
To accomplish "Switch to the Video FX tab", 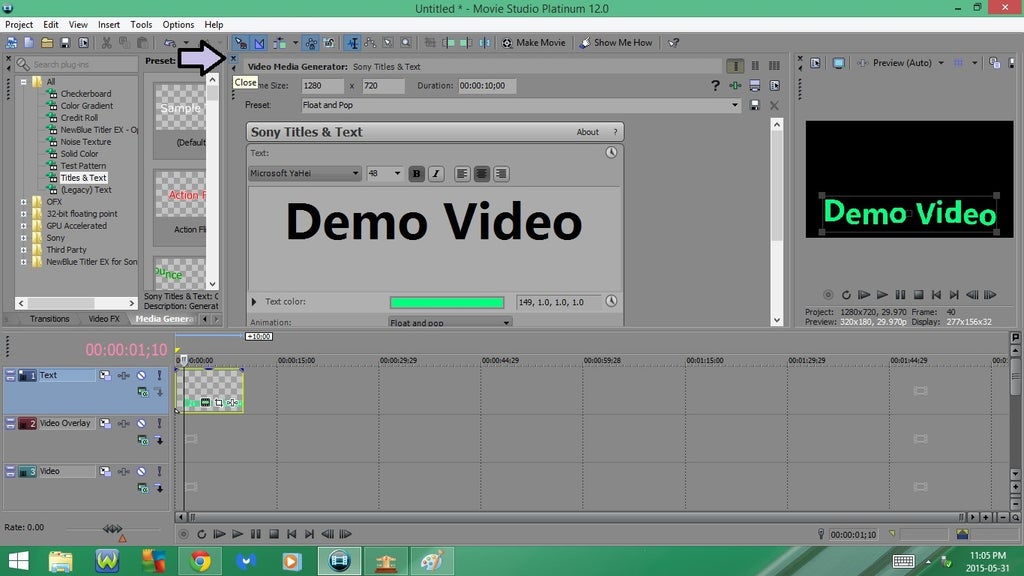I will 104,319.
